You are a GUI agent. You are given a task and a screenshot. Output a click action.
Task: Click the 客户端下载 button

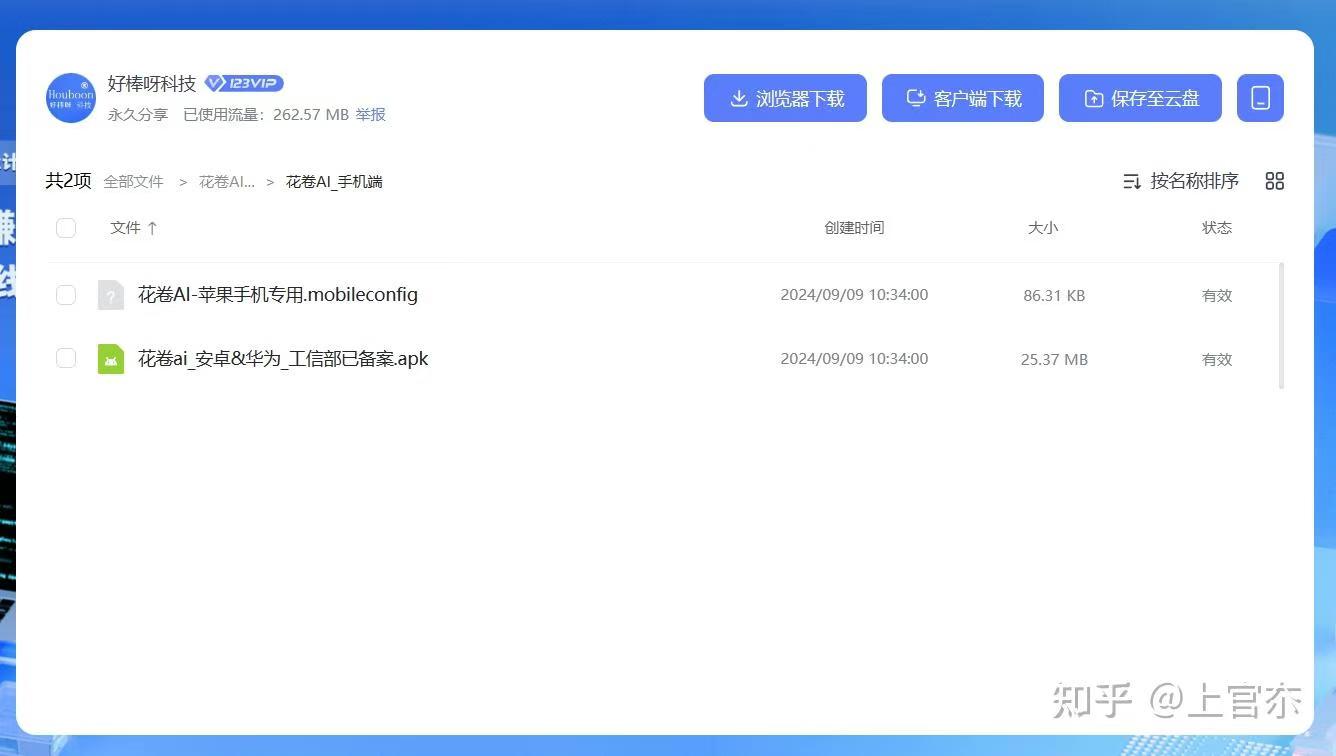[x=963, y=98]
